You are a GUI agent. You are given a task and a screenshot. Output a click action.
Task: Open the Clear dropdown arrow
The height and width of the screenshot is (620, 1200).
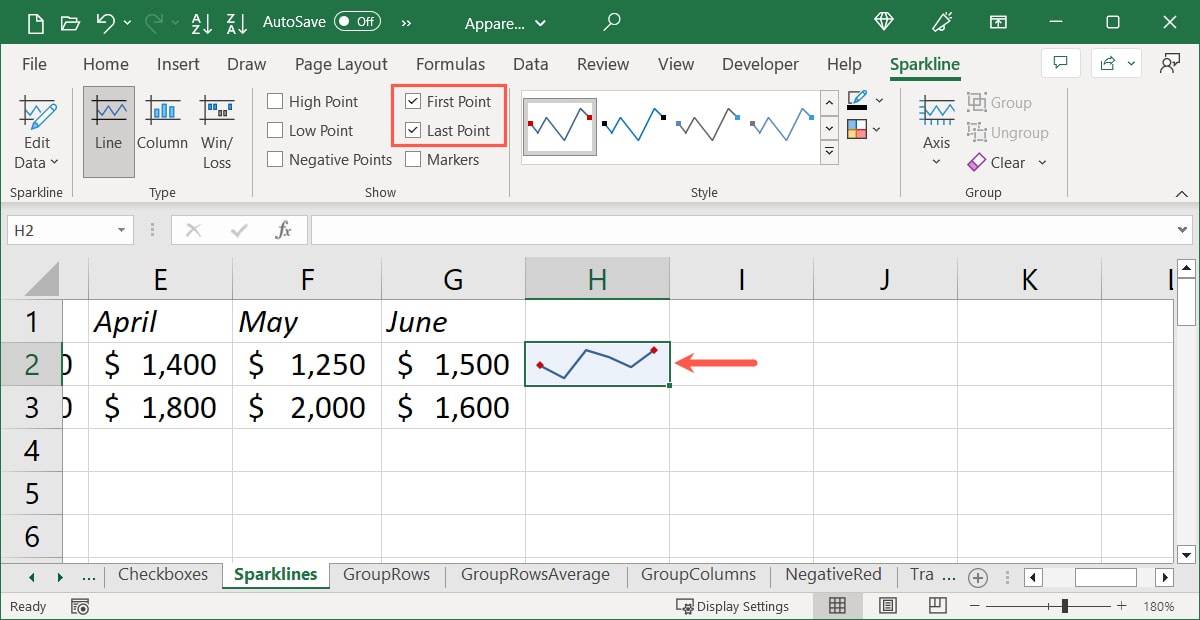tap(1042, 163)
